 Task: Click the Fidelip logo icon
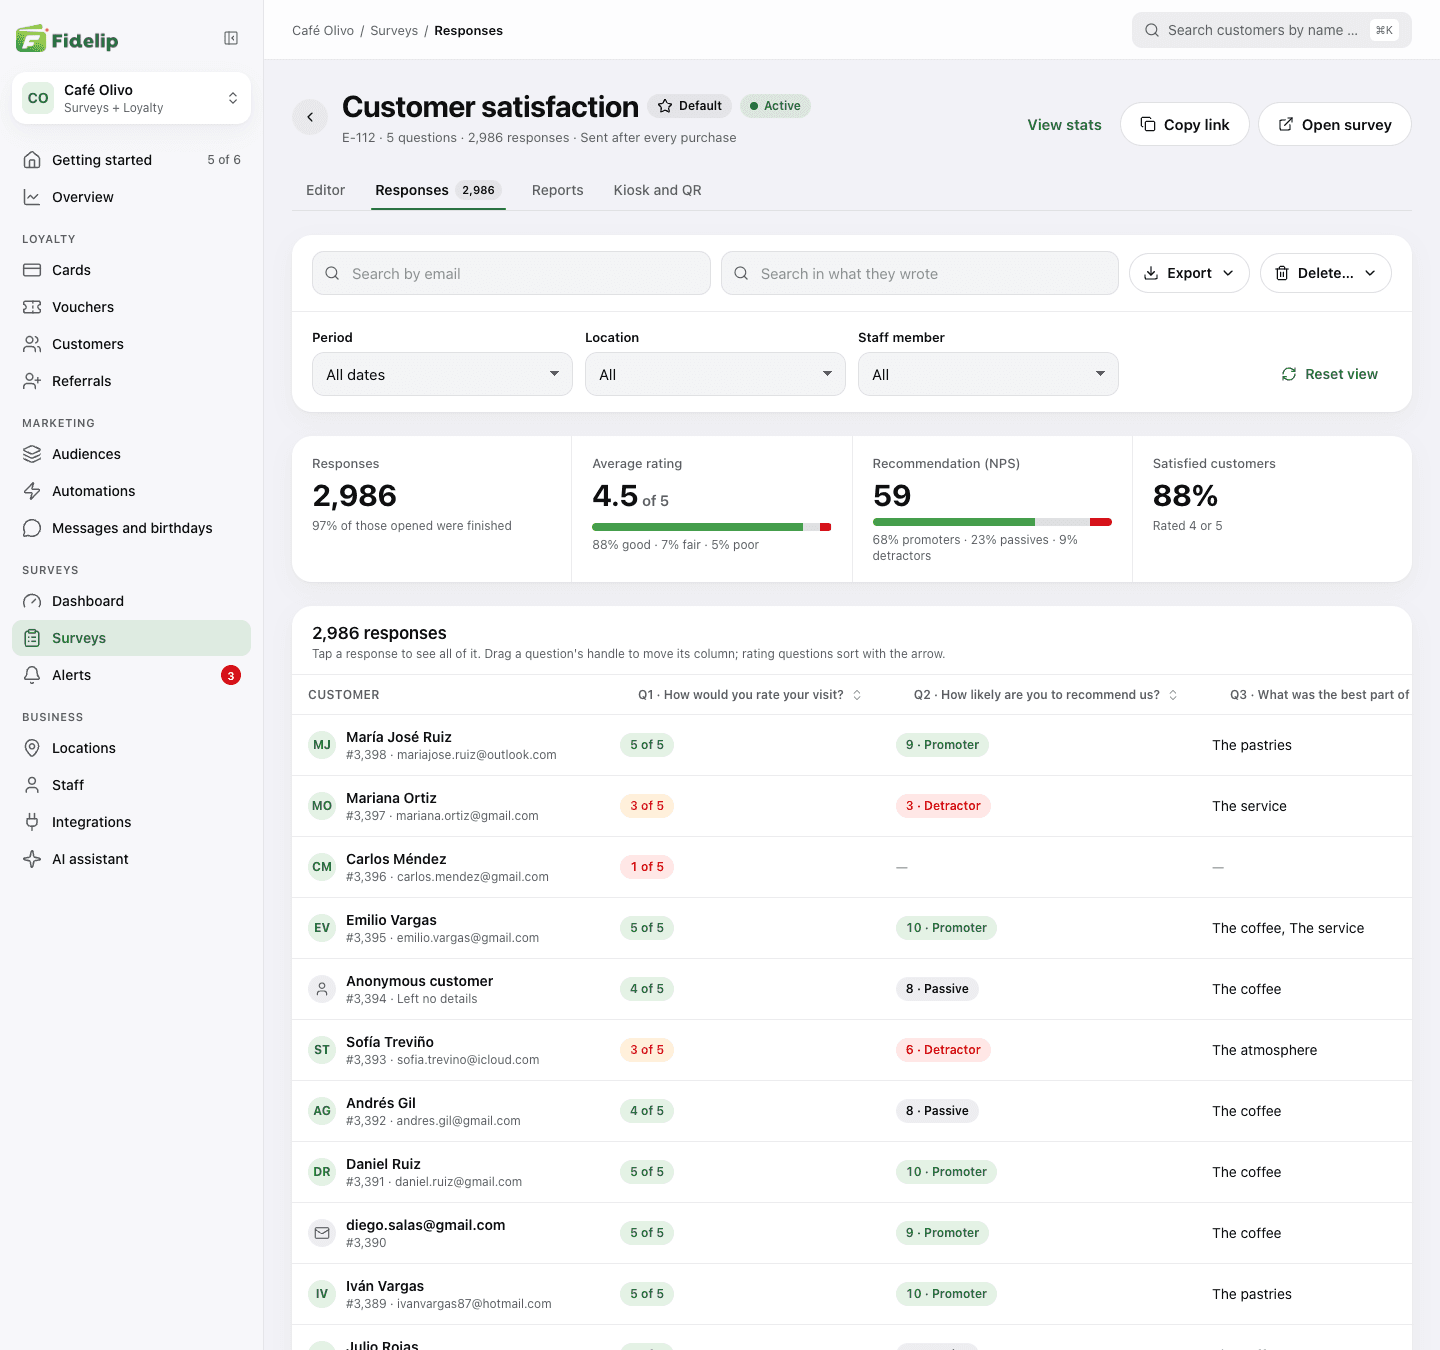point(32,39)
